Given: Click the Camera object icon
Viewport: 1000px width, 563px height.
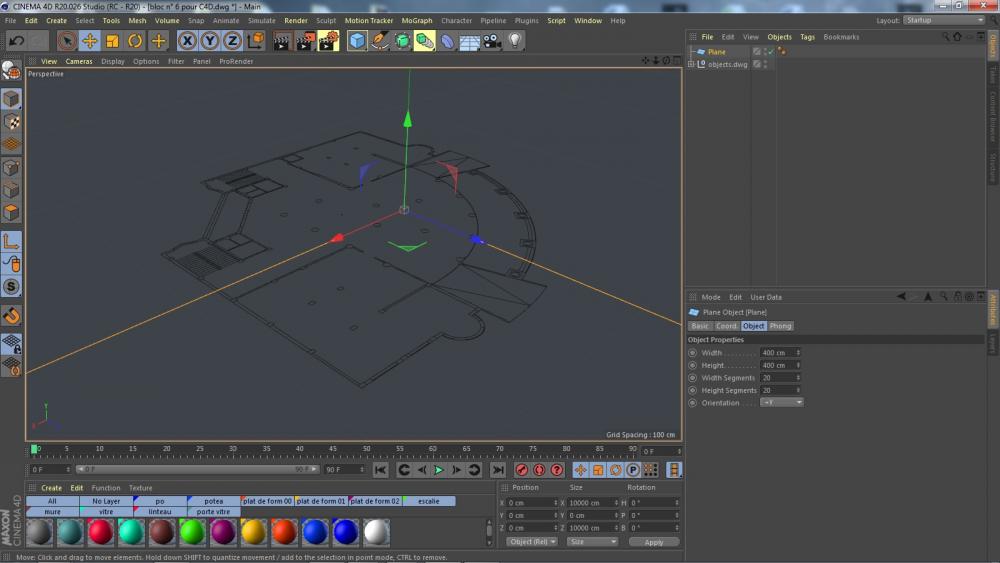Looking at the screenshot, I should tap(491, 41).
